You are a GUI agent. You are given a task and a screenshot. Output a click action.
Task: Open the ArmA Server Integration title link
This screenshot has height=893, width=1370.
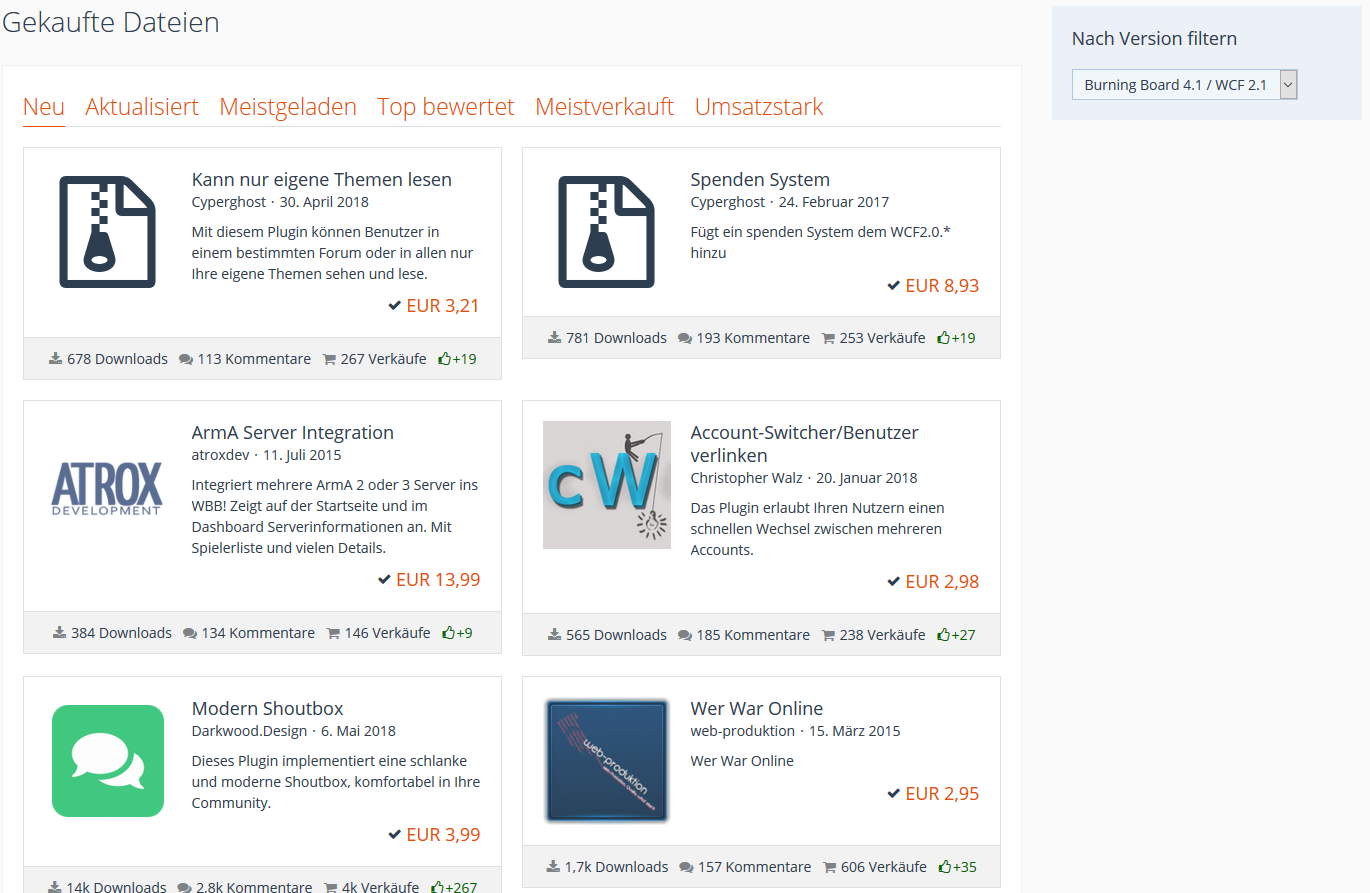pyautogui.click(x=292, y=433)
